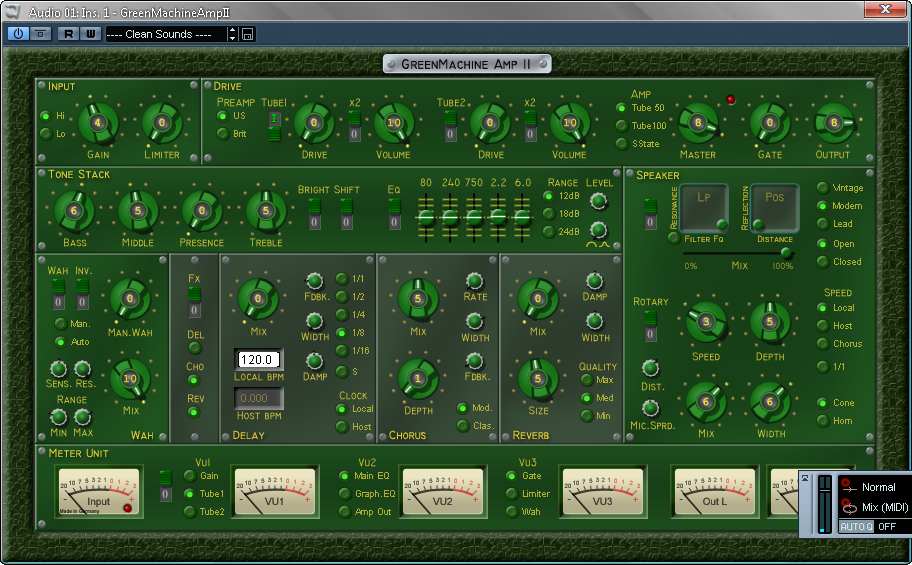This screenshot has height=565, width=912.
Task: Enable the Write automation W button
Action: coord(89,33)
